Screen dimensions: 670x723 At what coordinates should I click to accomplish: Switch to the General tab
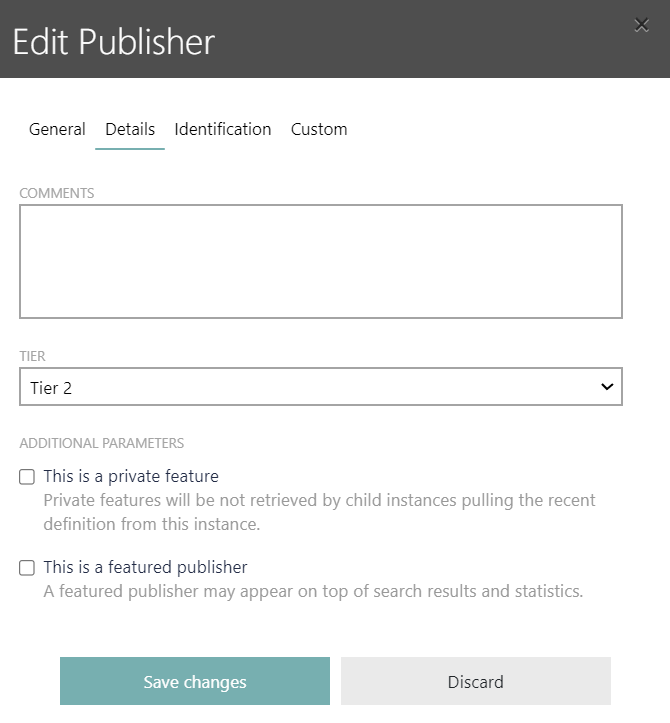pos(57,130)
